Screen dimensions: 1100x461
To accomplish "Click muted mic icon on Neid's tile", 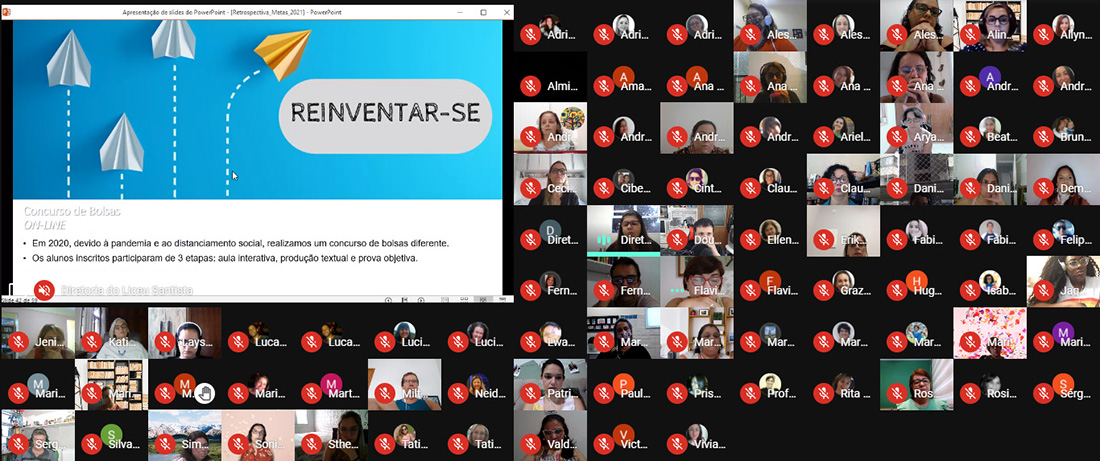I will [458, 393].
